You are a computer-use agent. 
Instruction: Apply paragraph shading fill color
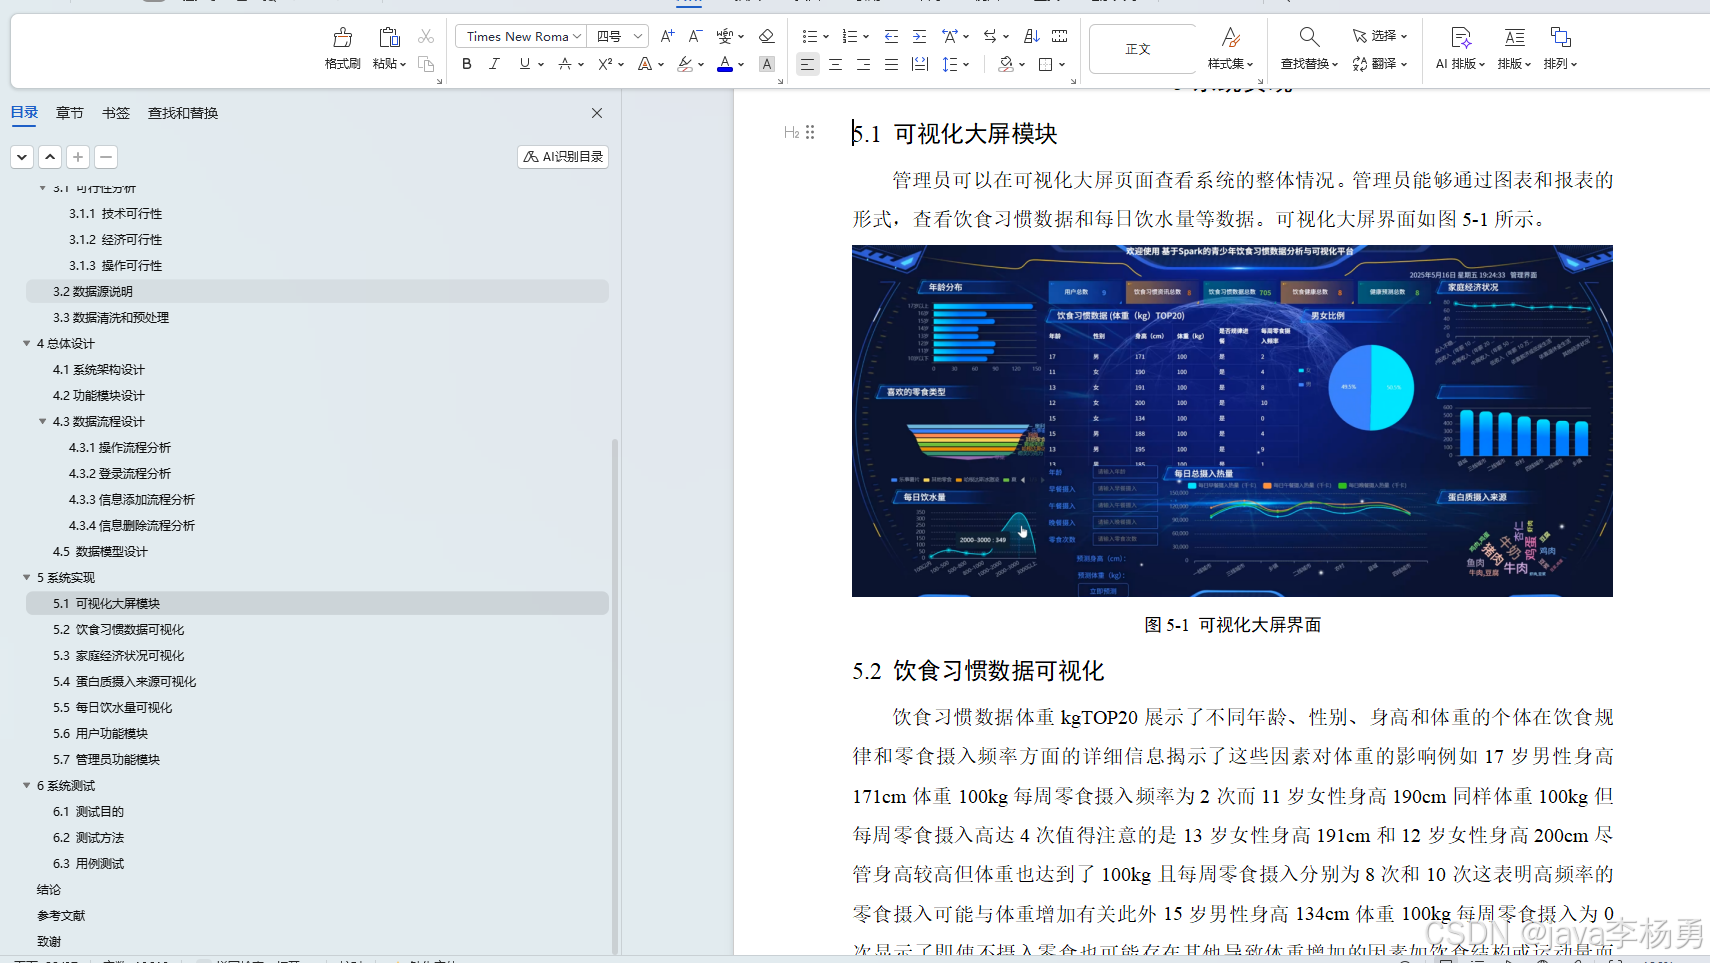1006,64
